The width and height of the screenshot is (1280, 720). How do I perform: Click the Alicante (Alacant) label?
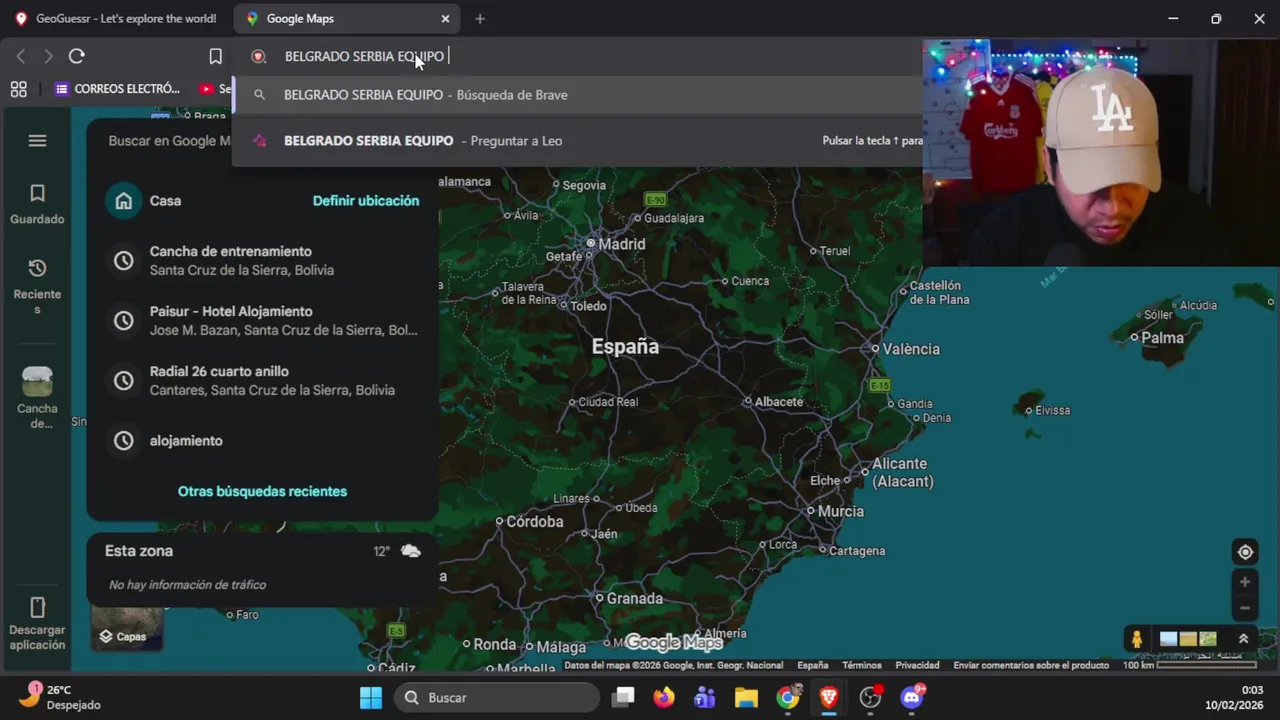click(x=902, y=473)
